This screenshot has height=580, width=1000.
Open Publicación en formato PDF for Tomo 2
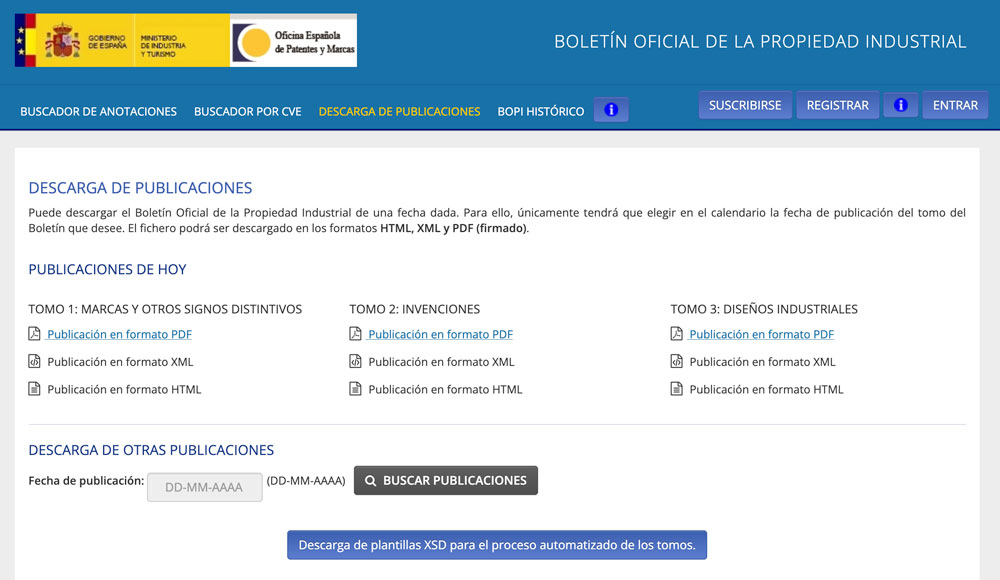point(440,334)
